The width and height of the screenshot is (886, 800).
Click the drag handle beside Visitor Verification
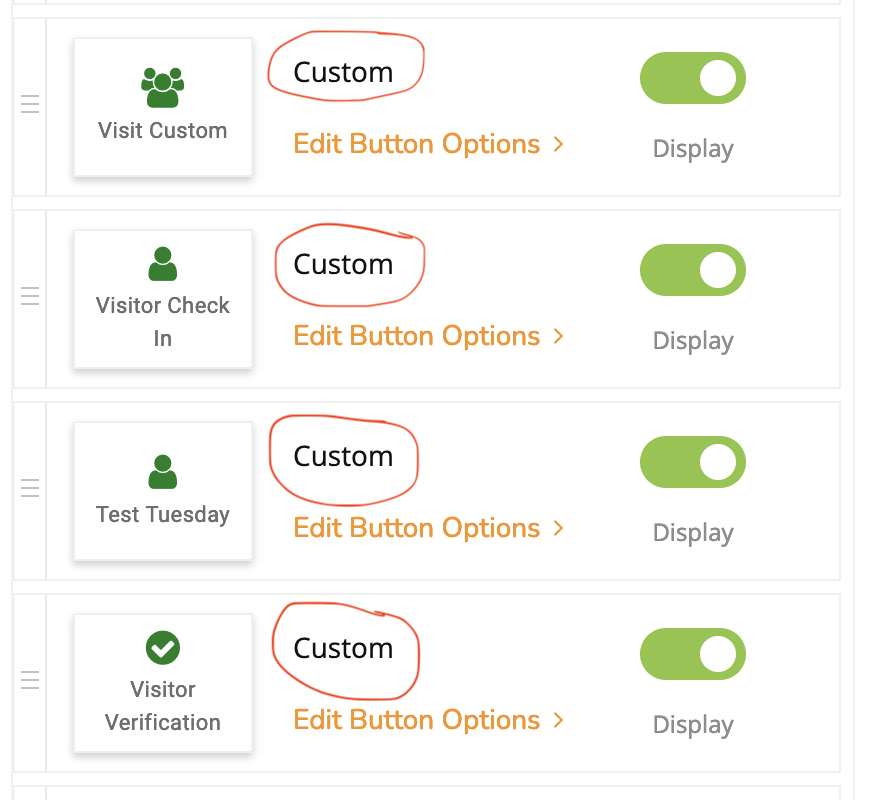pyautogui.click(x=30, y=680)
